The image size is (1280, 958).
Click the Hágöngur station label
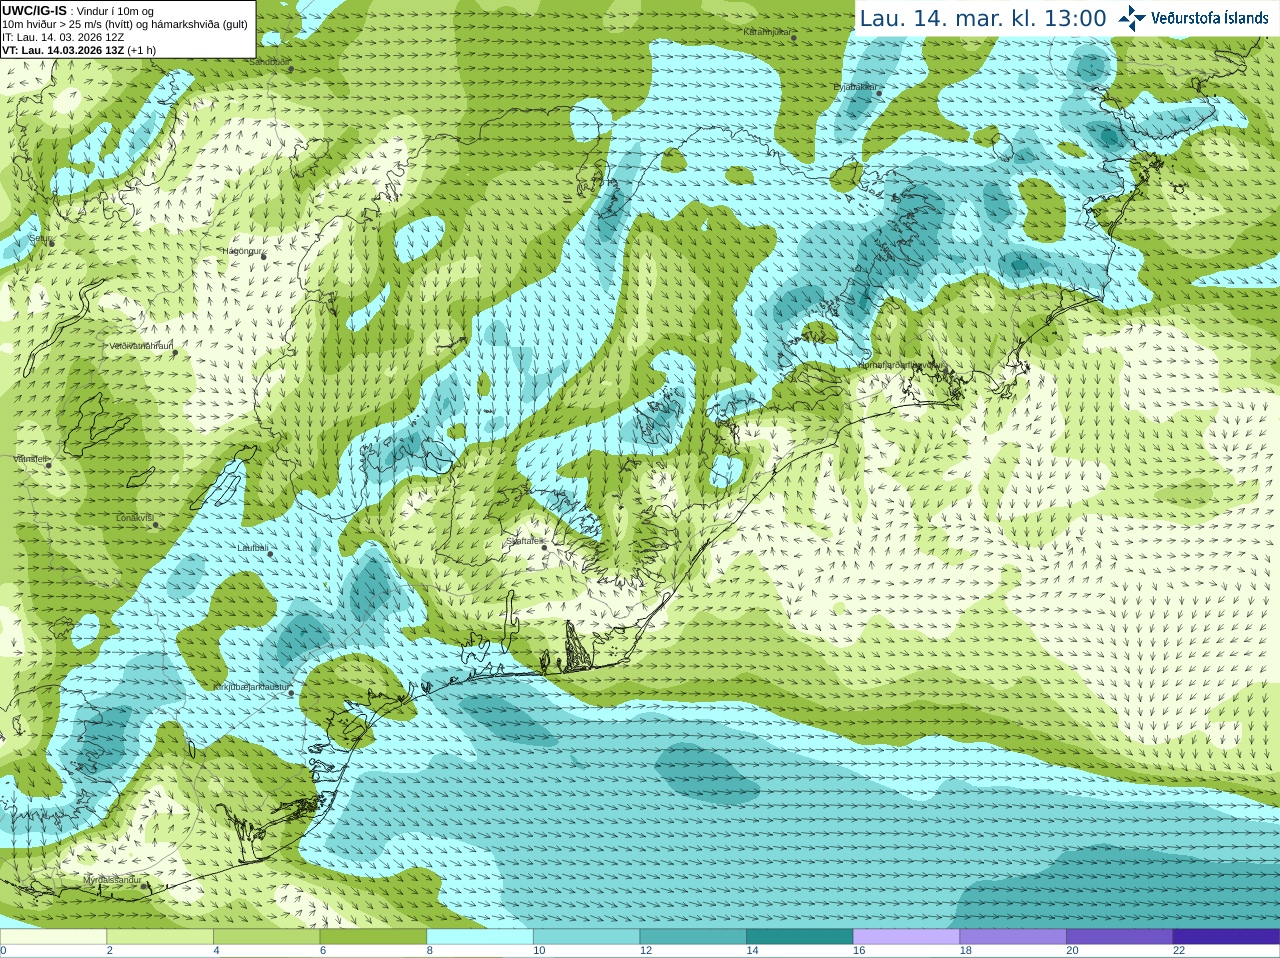point(243,251)
